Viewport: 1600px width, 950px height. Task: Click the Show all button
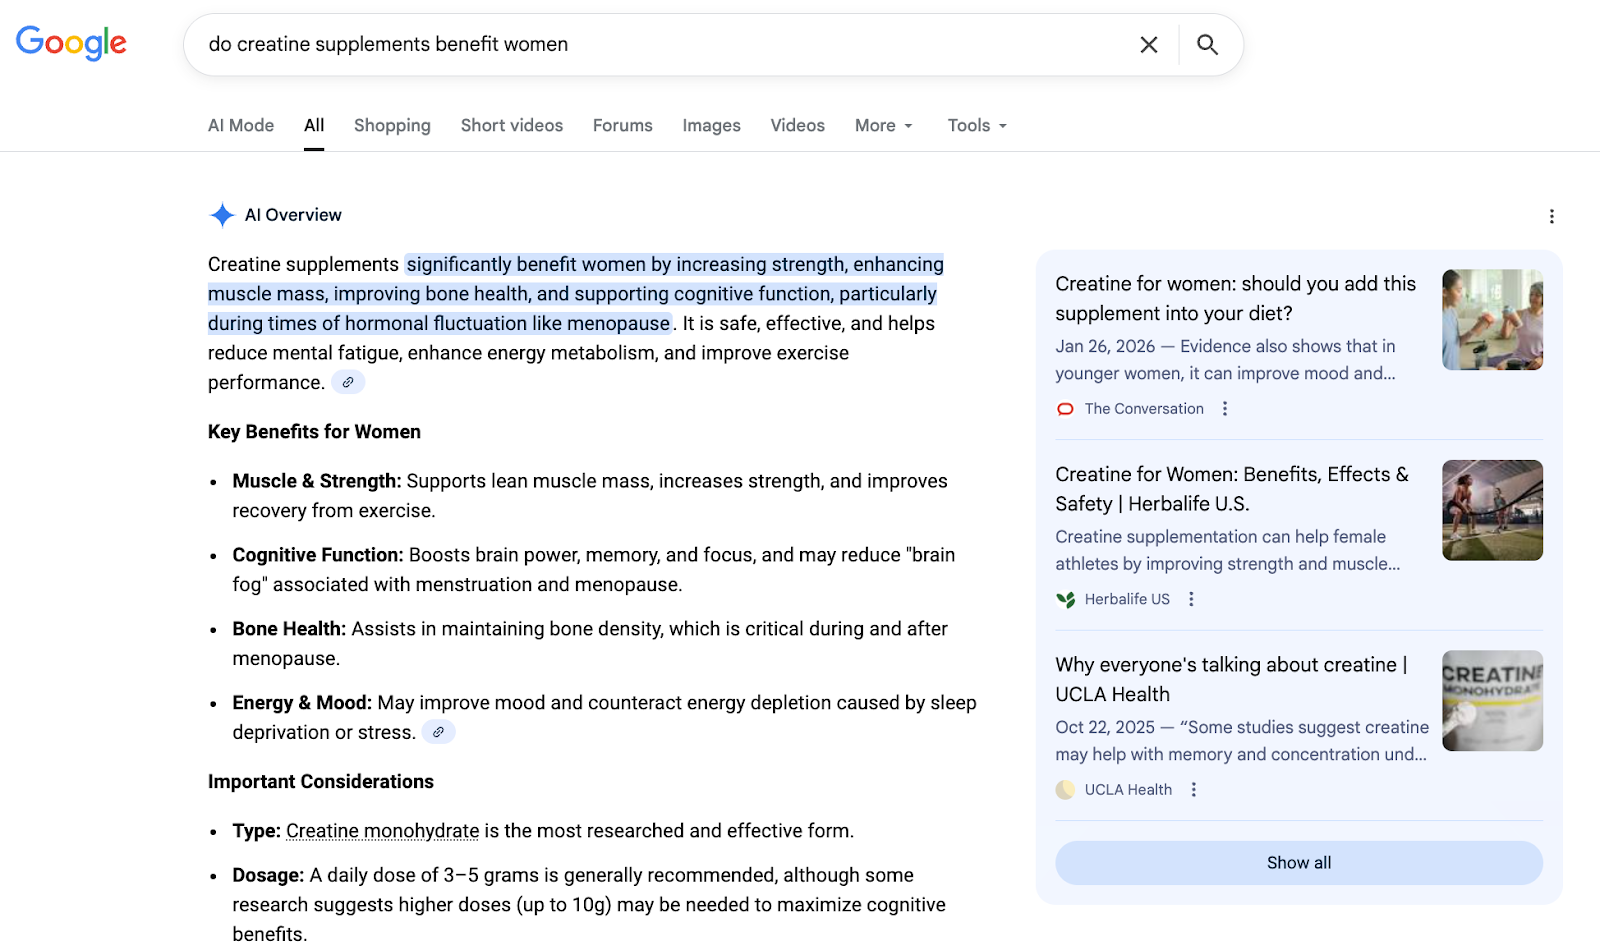pos(1298,862)
